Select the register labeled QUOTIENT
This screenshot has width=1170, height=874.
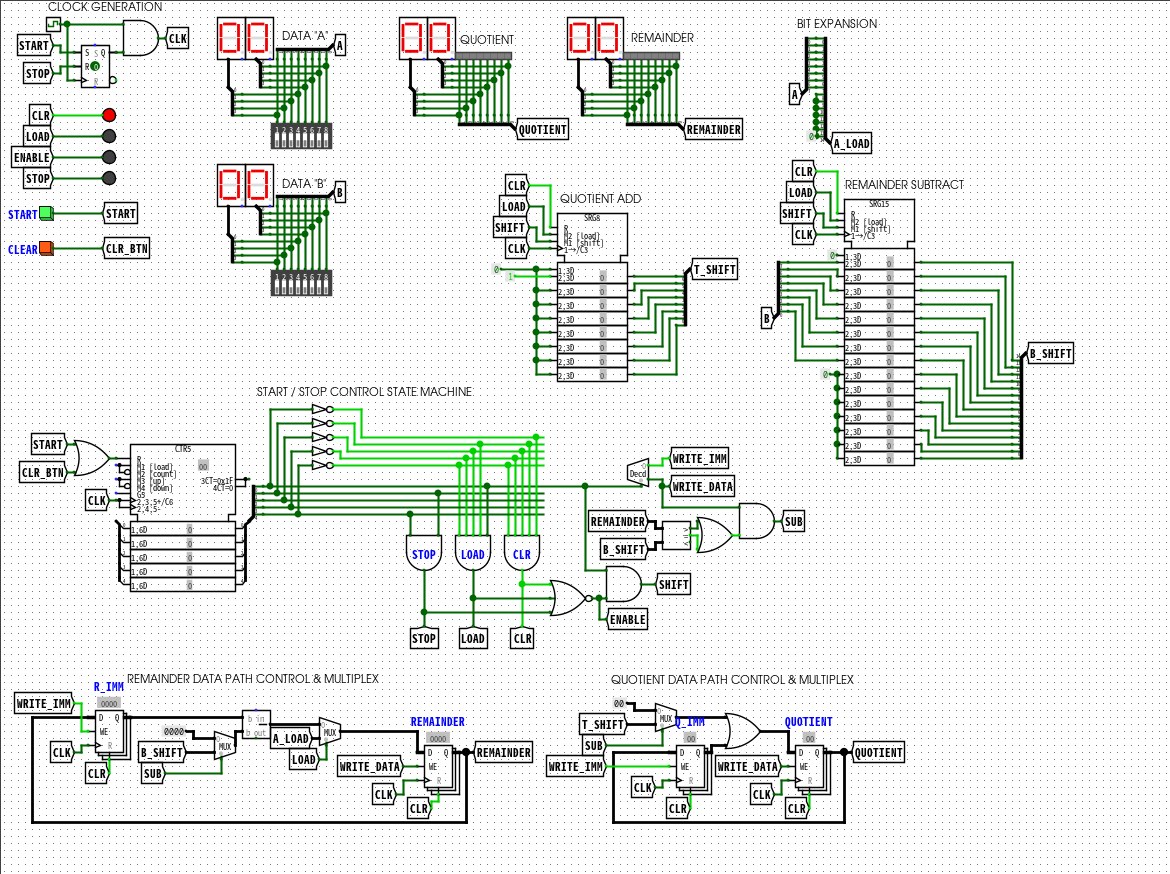[809, 765]
